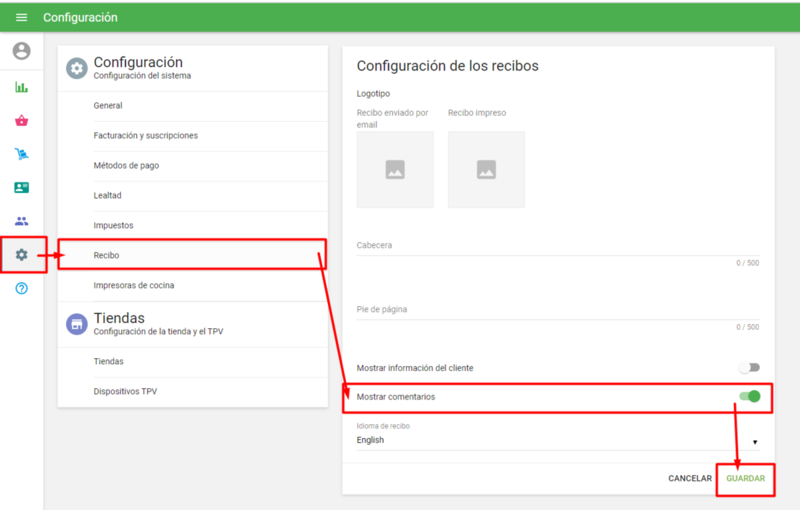Disable the Mostrar comentarios toggle
This screenshot has width=800, height=510.
[x=749, y=397]
